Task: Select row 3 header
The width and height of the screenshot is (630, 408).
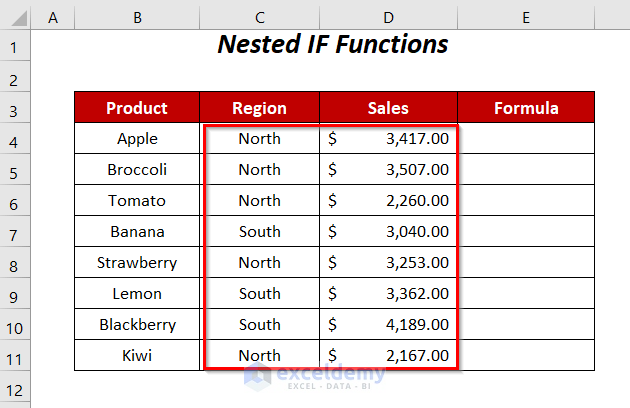Action: 16,108
